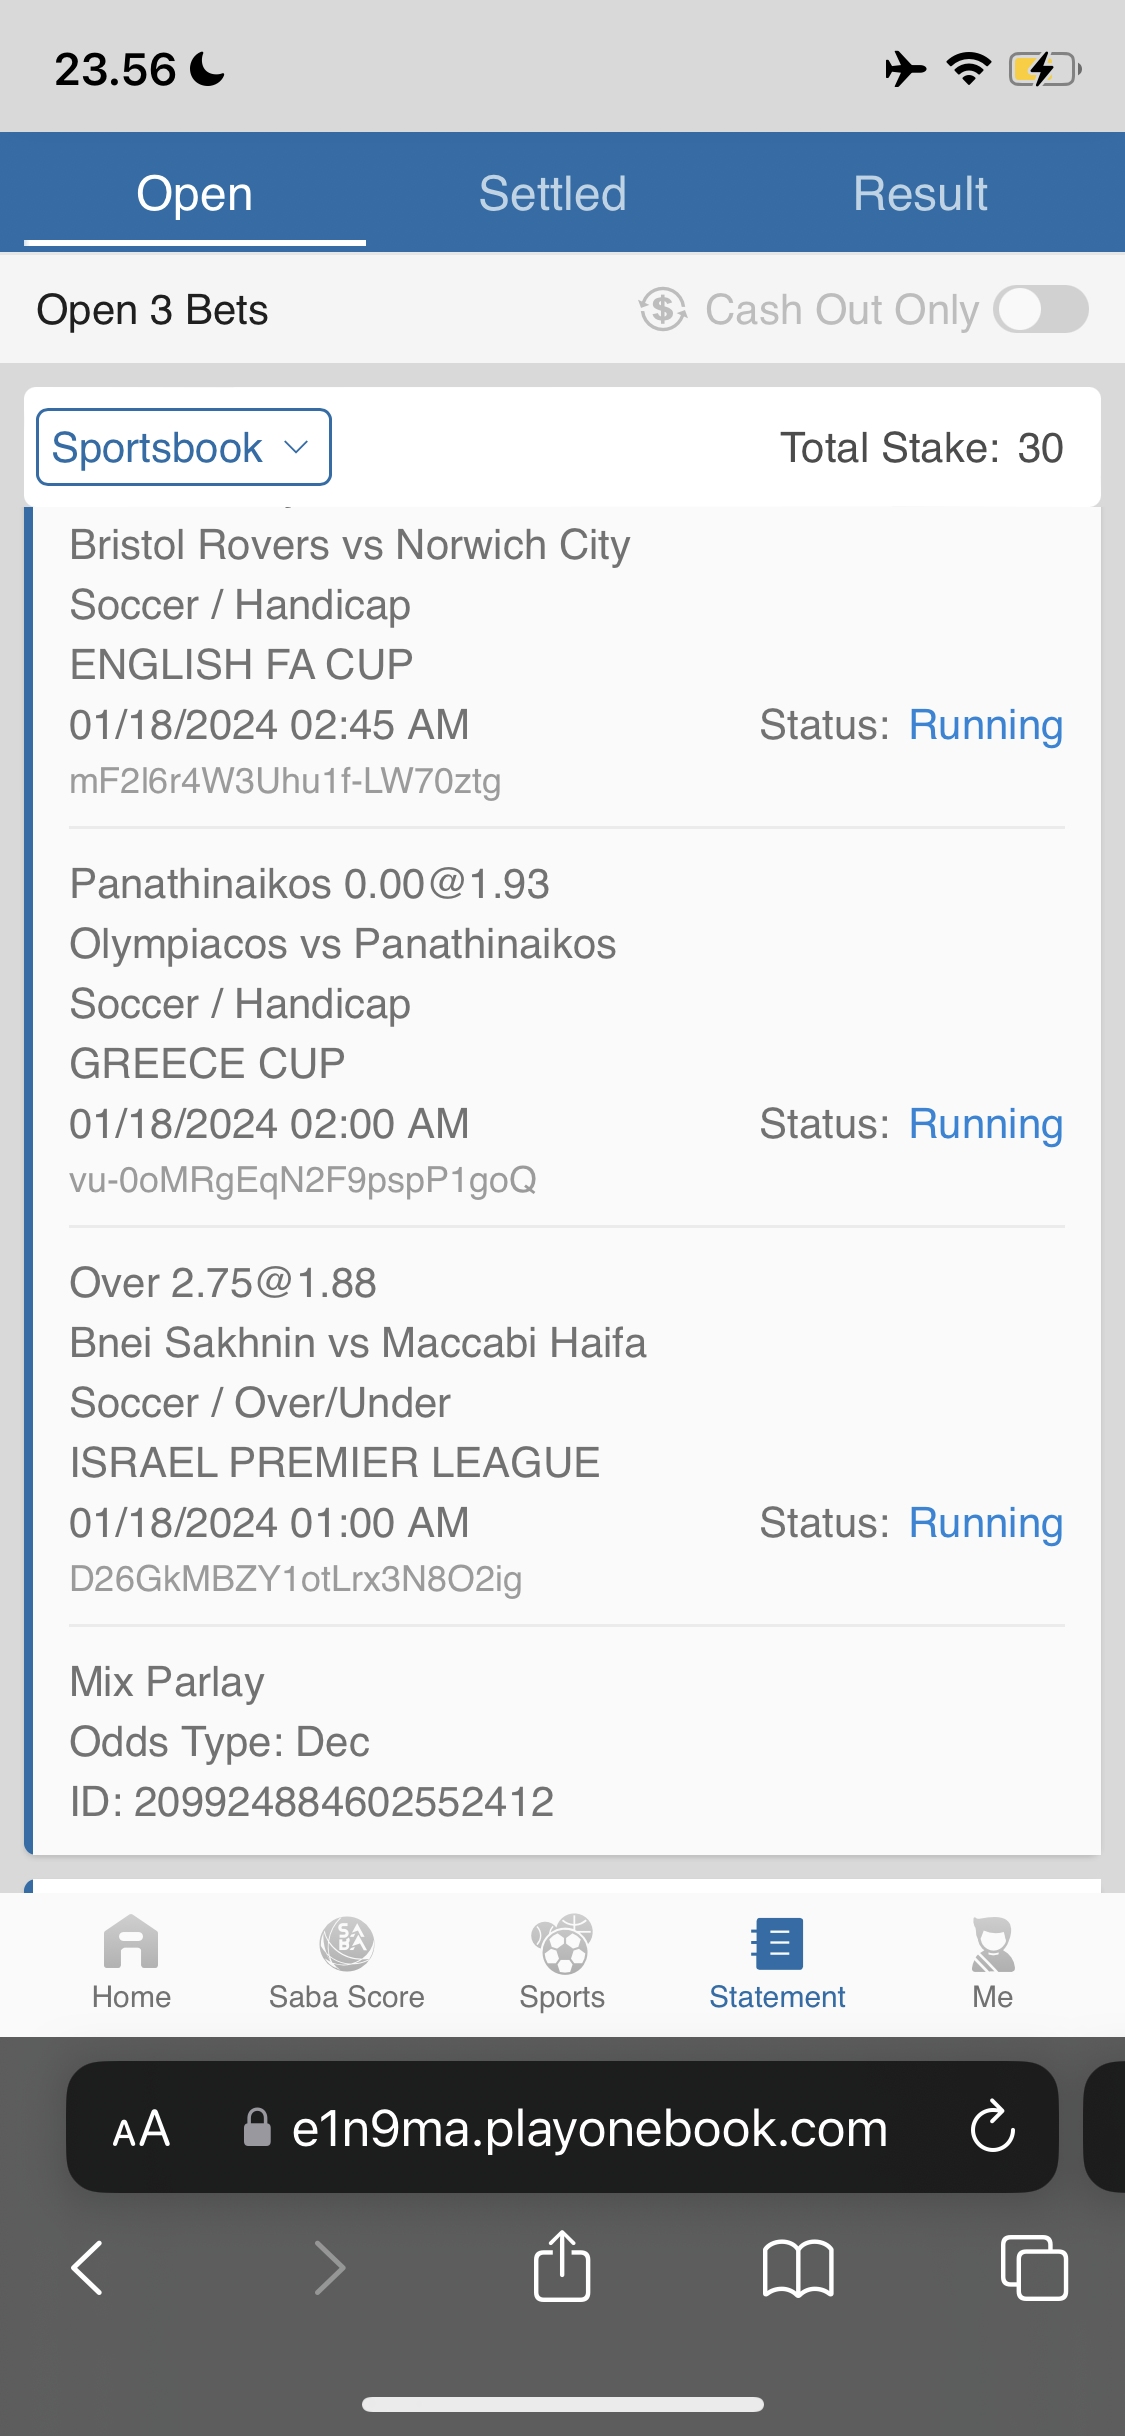Open Saba Score from bottom navigation
Viewport: 1125px width, 2436px height.
point(346,1943)
